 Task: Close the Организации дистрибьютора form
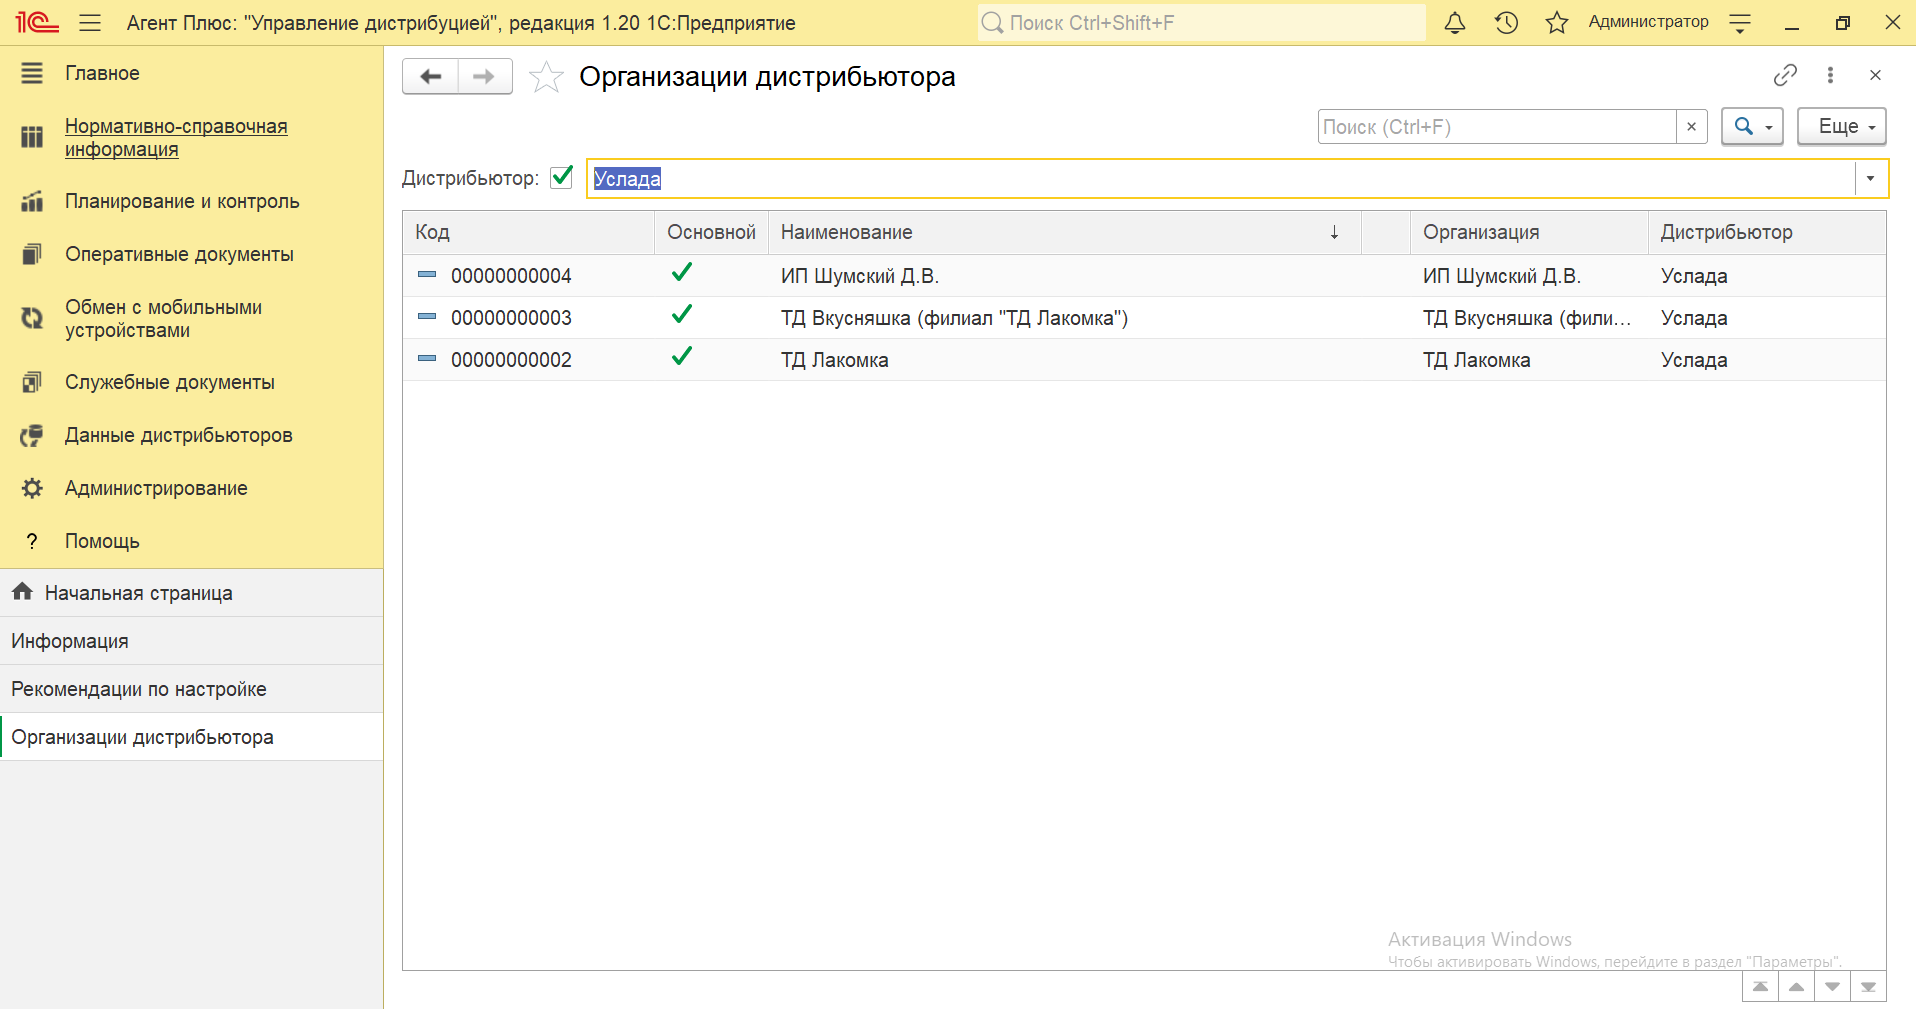click(1875, 75)
